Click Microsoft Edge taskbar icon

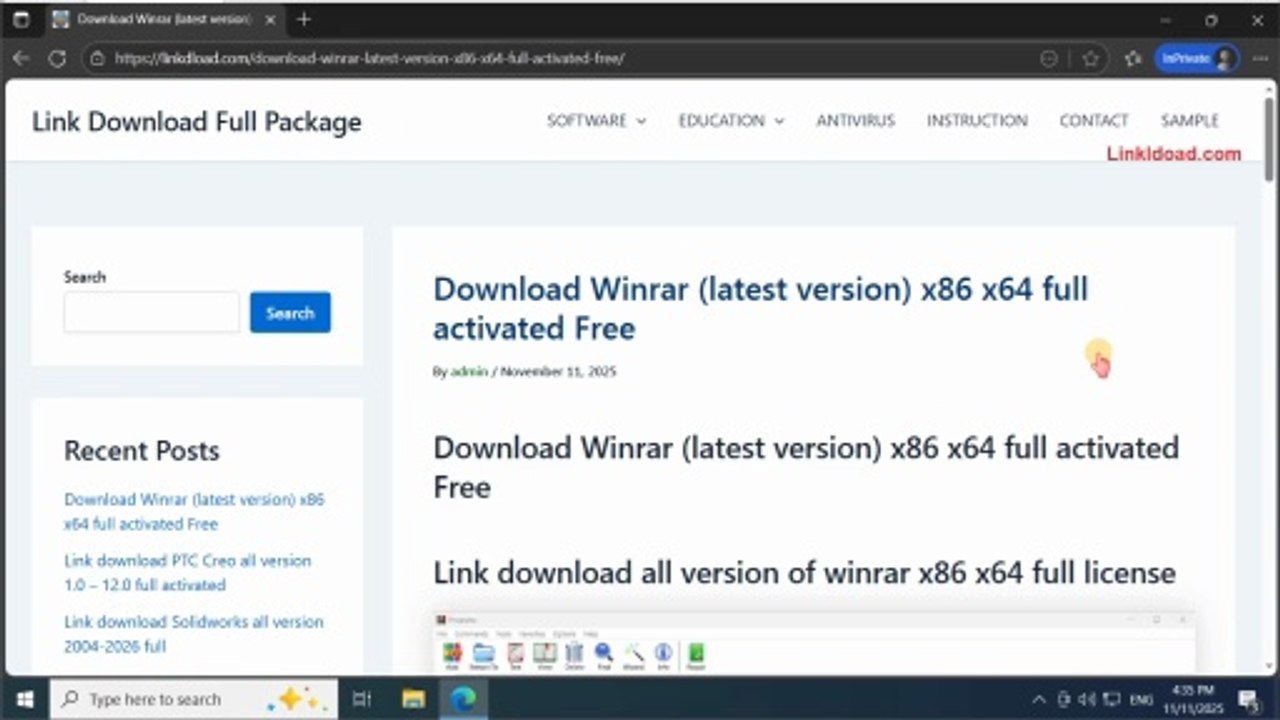[463, 699]
